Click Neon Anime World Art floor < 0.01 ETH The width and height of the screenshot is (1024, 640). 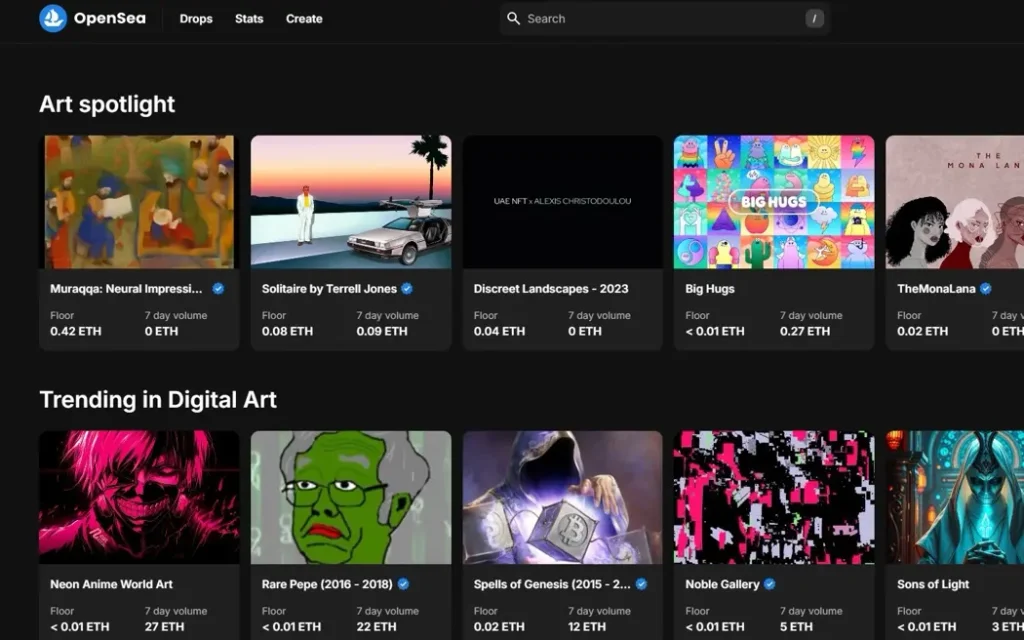tap(80, 627)
